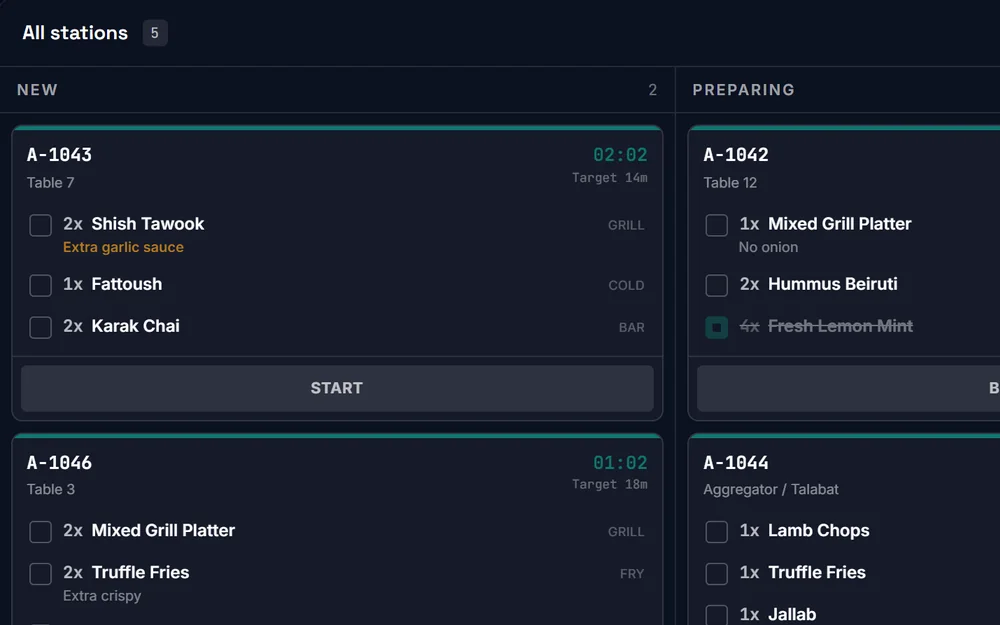Click the Jallab item name
Viewport: 1000px width, 625px height.
click(x=792, y=614)
